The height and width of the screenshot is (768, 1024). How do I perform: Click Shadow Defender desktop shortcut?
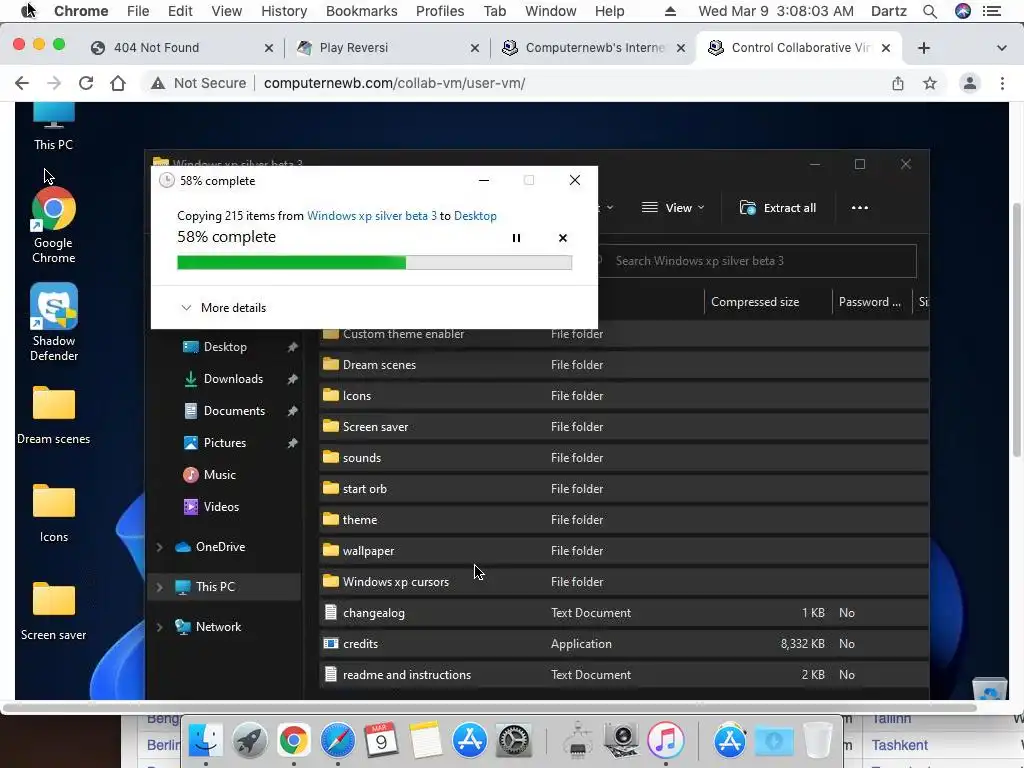tap(54, 323)
